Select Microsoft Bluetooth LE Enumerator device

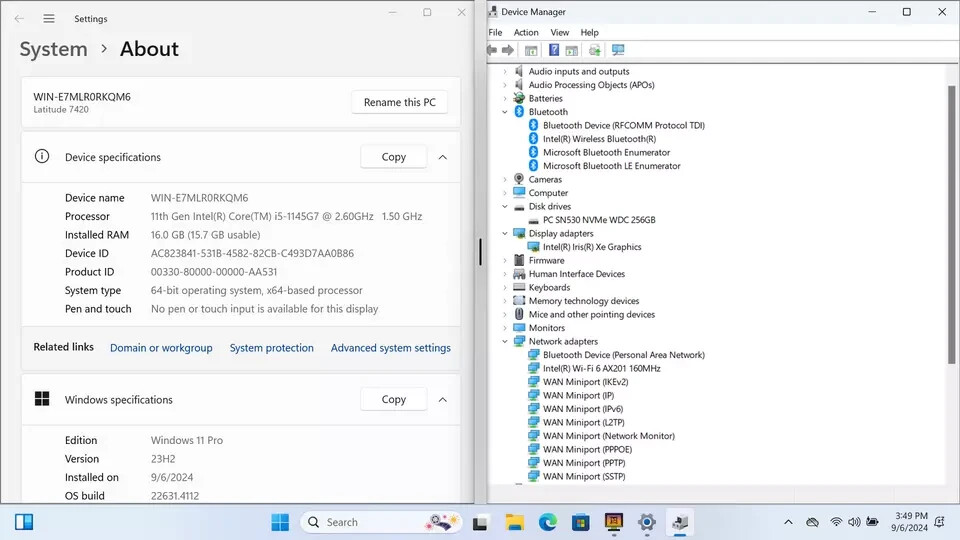[612, 166]
